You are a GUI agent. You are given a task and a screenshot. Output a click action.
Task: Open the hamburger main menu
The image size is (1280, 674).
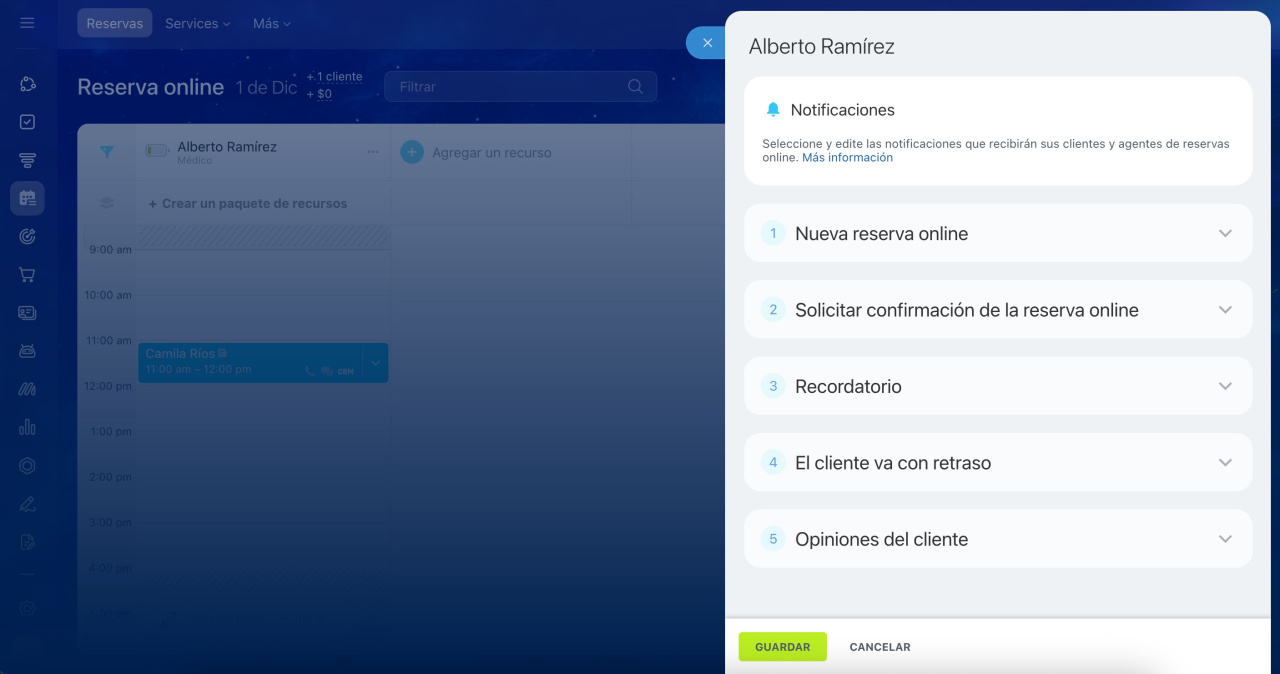(27, 23)
